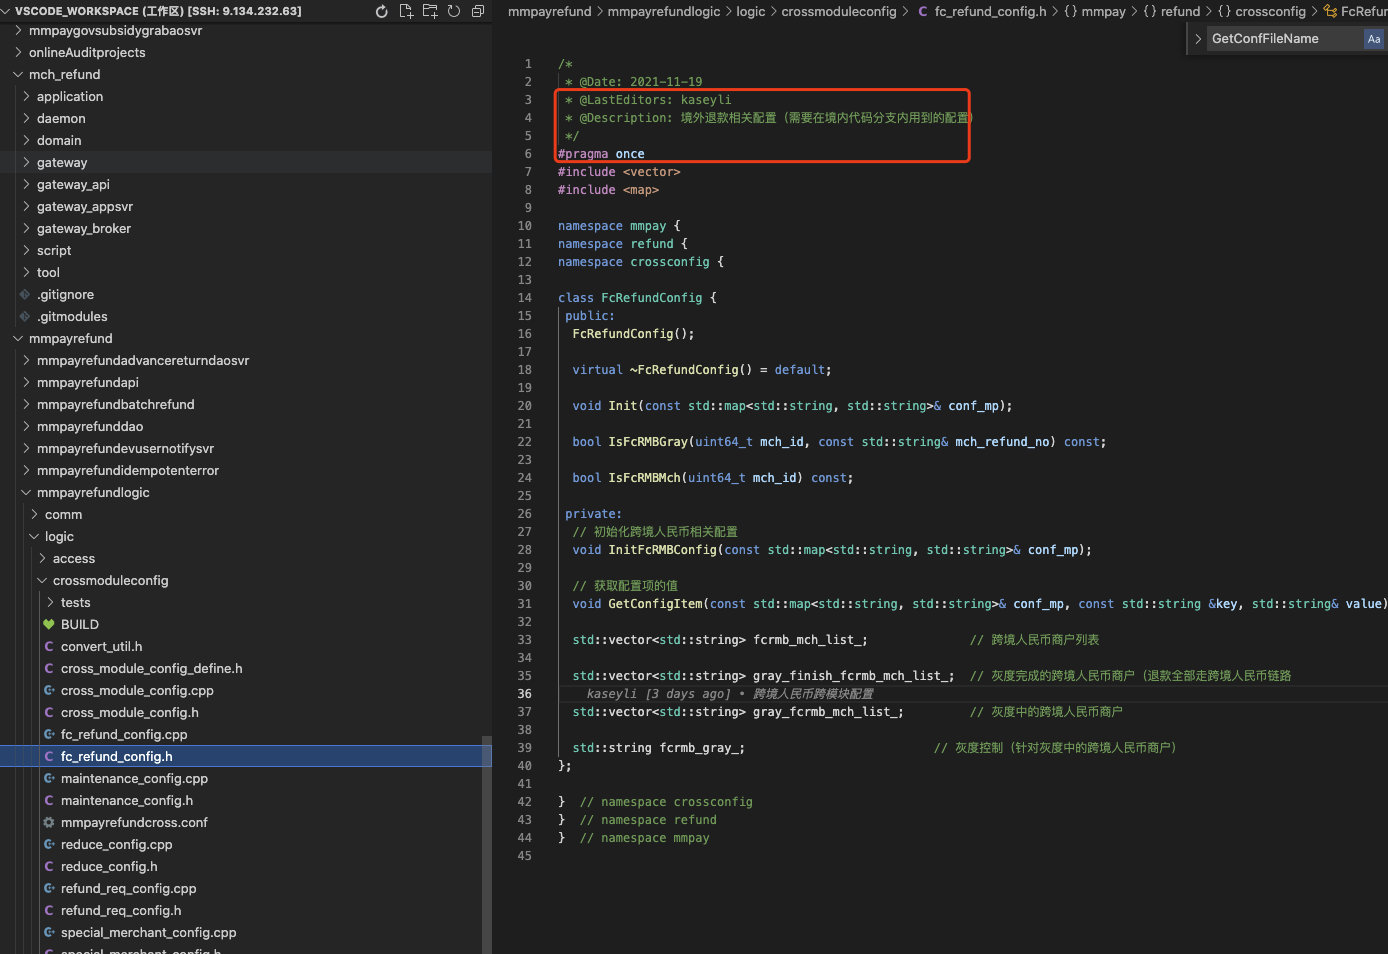Click the '#pragma once' code line

tap(601, 154)
